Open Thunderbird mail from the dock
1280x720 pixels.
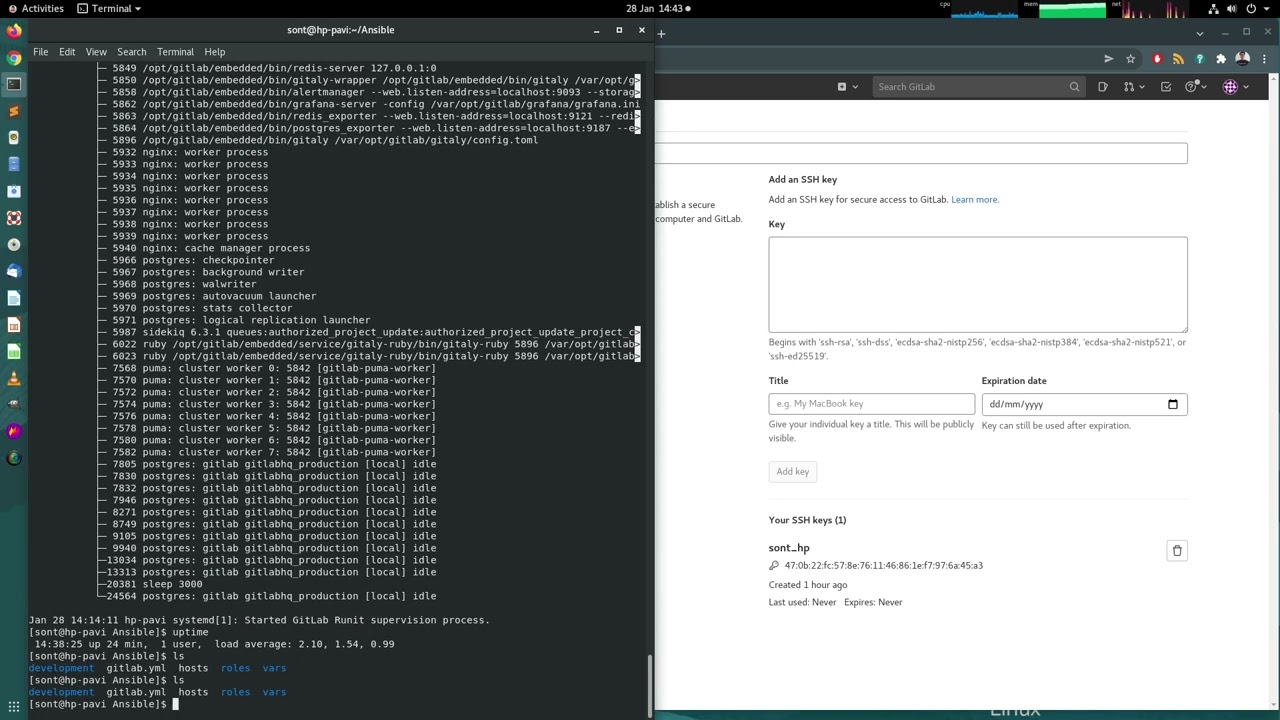14,271
